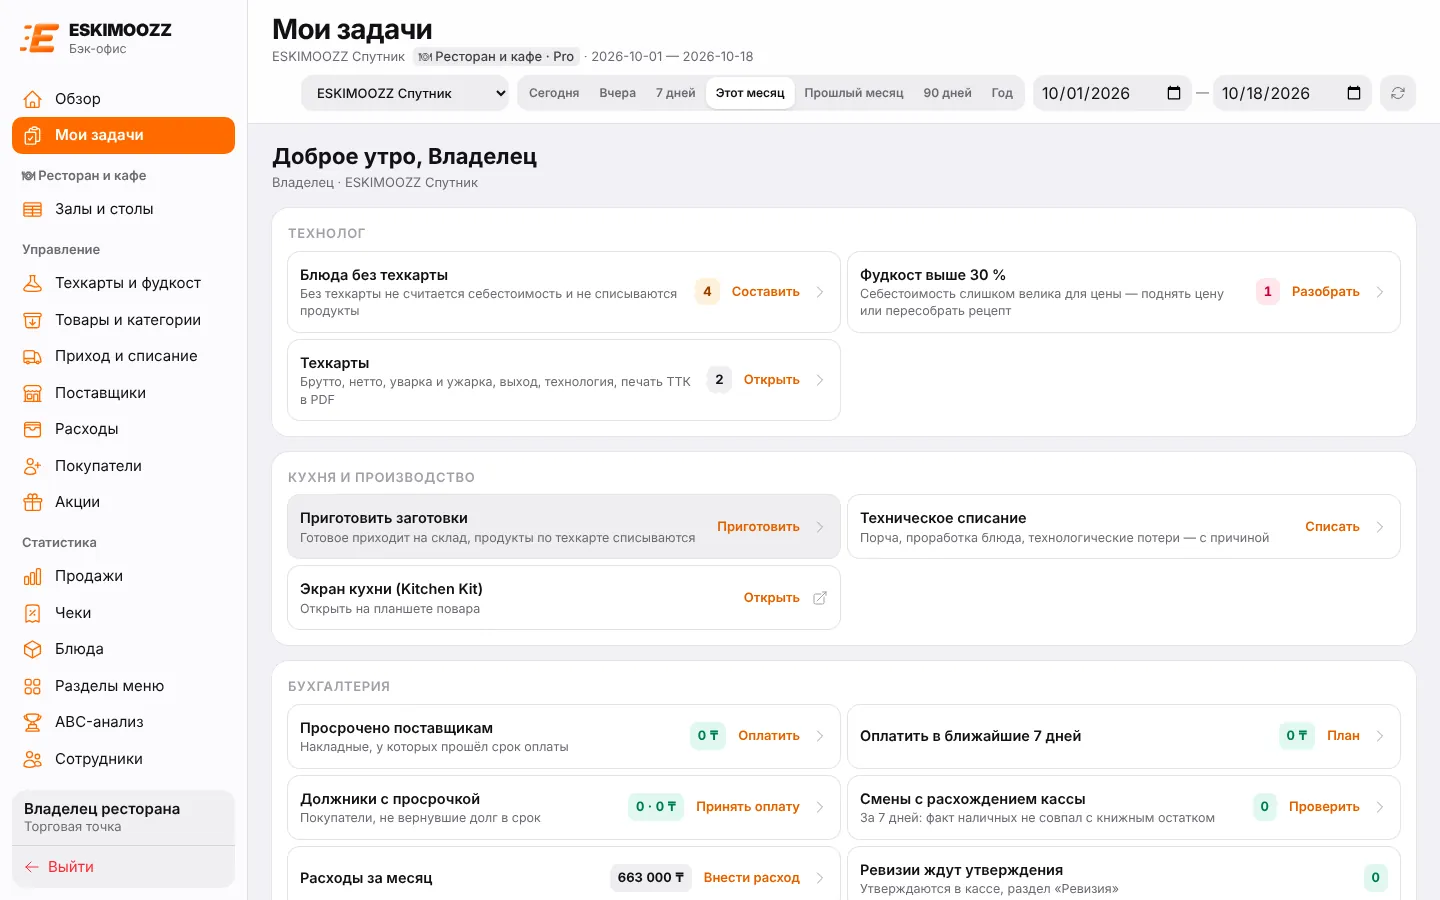Click the Поставщики store icon

pos(33,393)
